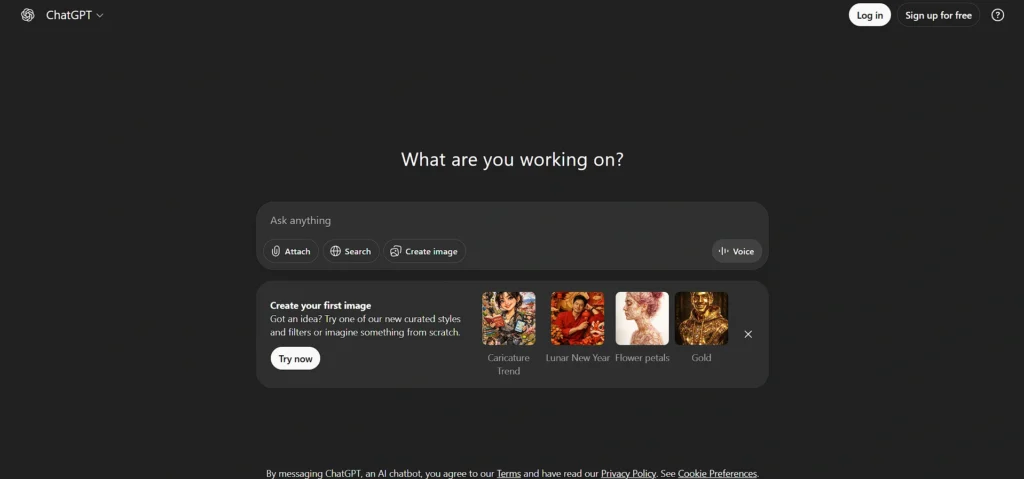The image size is (1024, 479).
Task: Dismiss the Create your first image banner
Action: 748,334
